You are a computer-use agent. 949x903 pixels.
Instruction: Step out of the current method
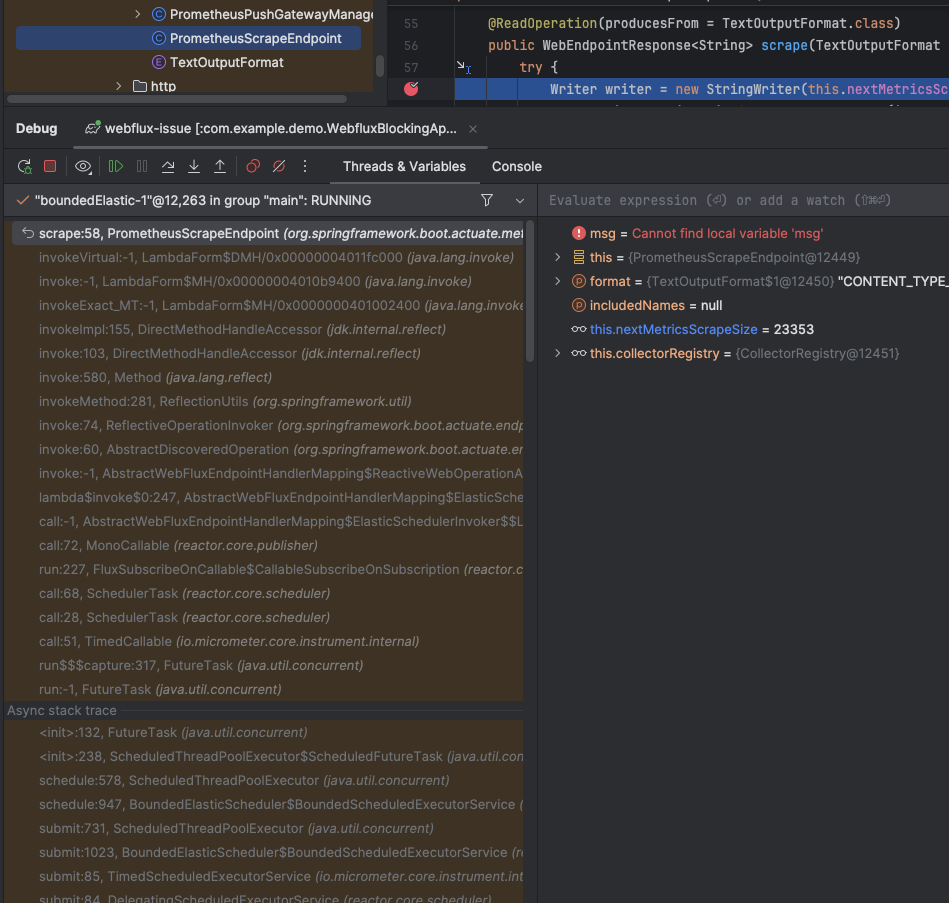220,166
